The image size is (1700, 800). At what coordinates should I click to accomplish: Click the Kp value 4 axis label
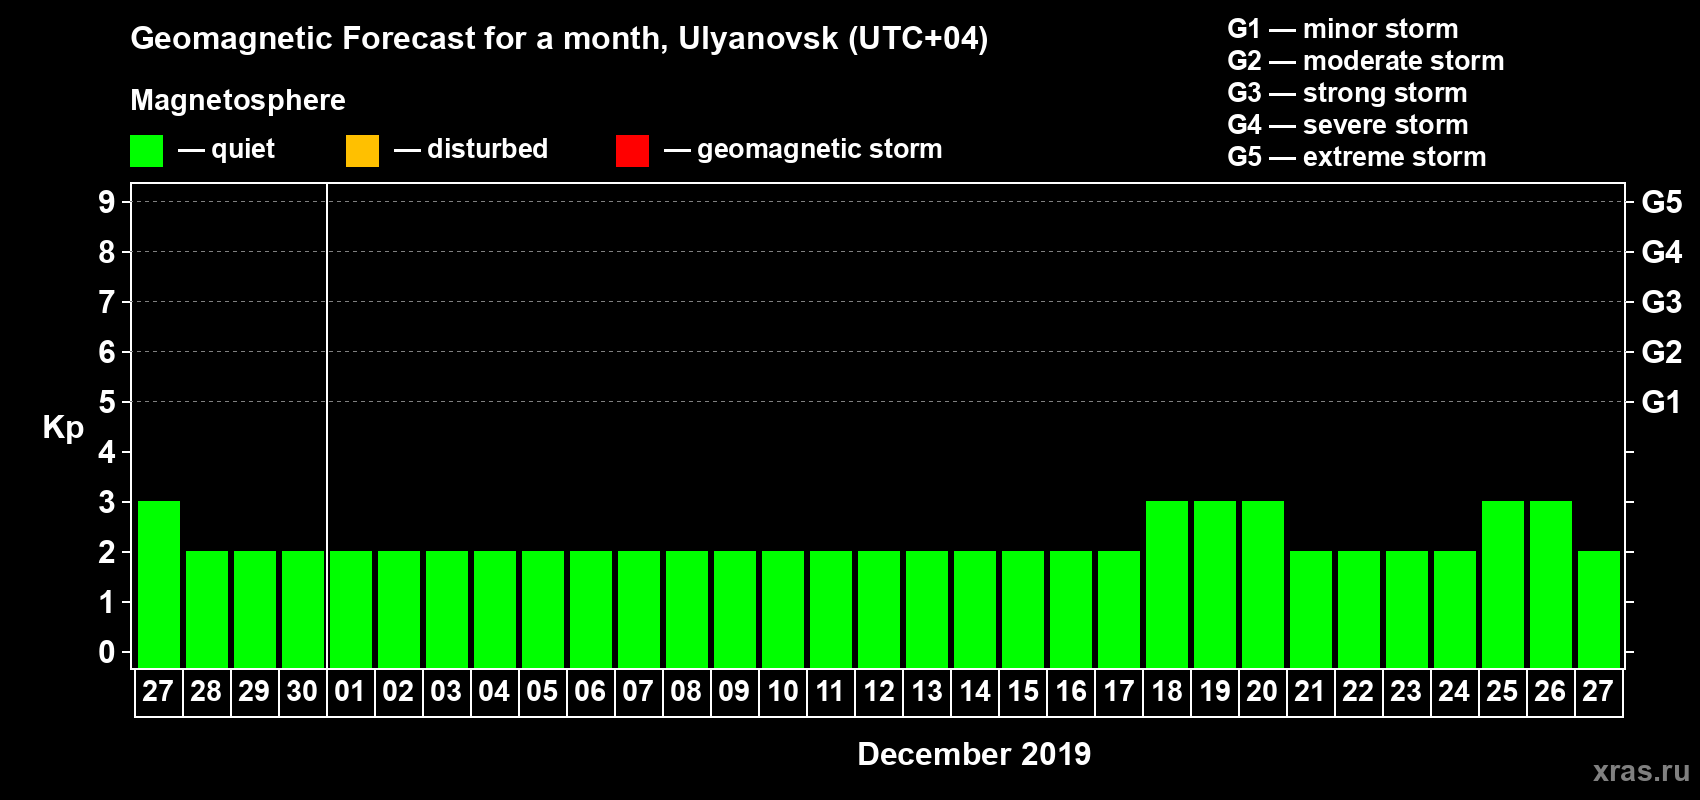tap(107, 452)
